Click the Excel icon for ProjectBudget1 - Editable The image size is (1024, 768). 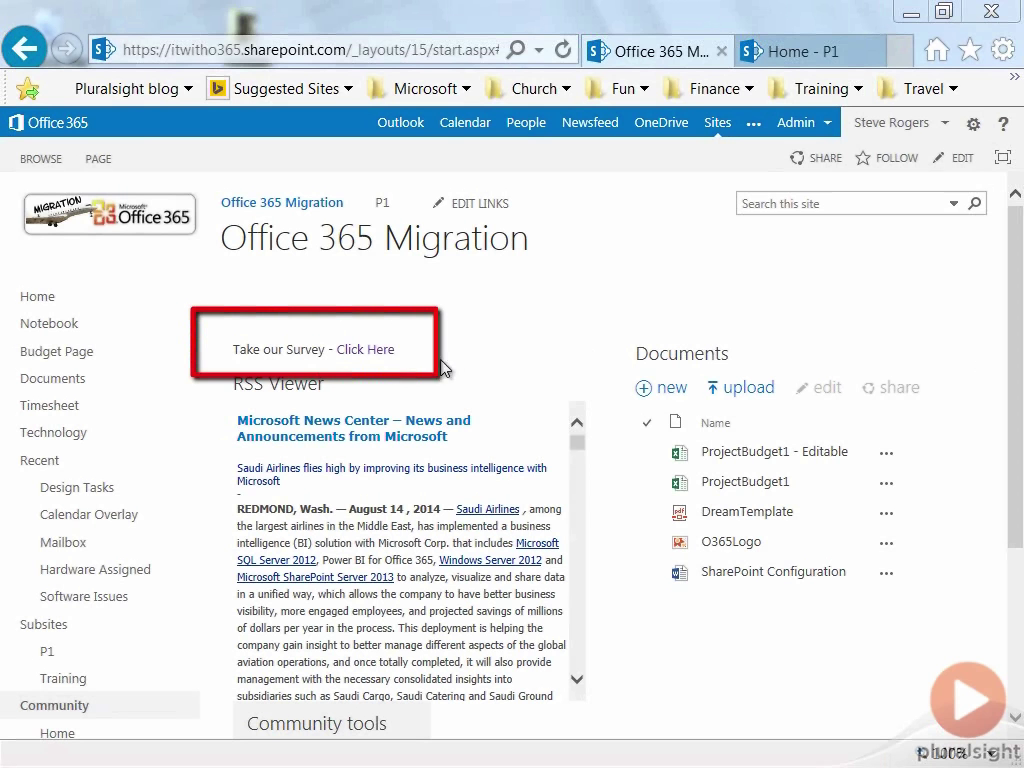click(x=679, y=453)
